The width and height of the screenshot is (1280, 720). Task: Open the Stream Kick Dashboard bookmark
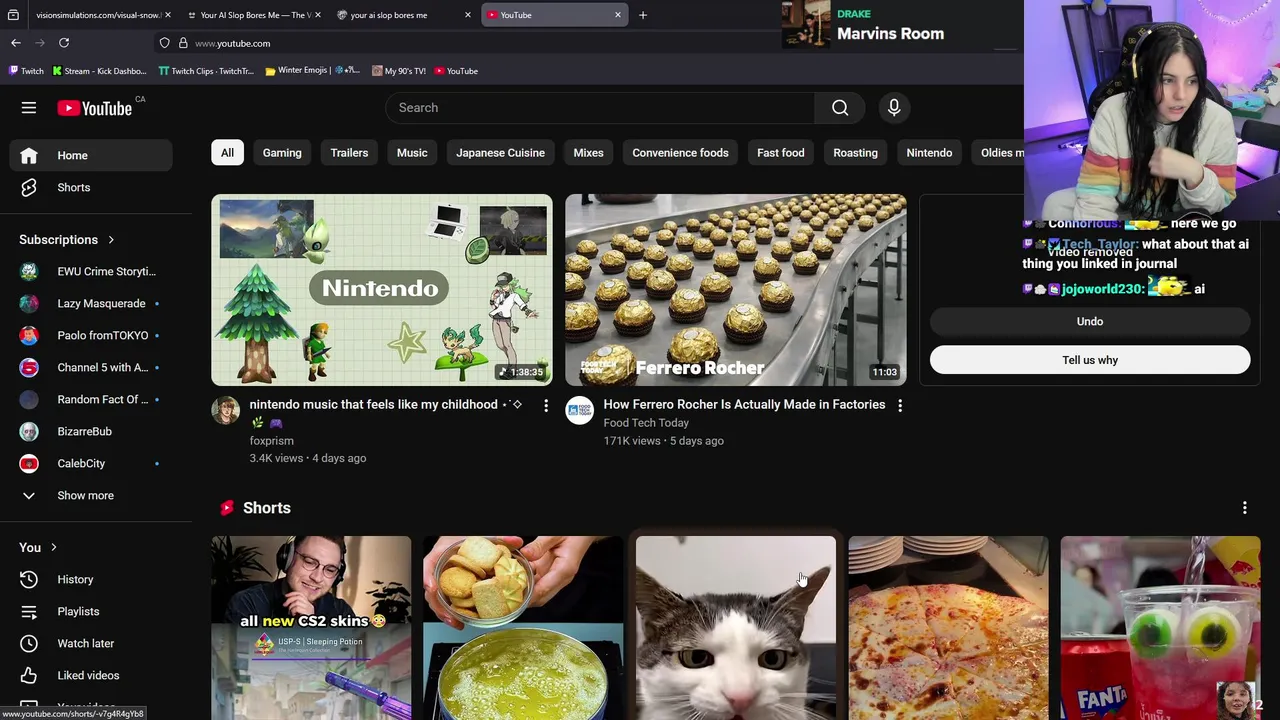[x=99, y=71]
